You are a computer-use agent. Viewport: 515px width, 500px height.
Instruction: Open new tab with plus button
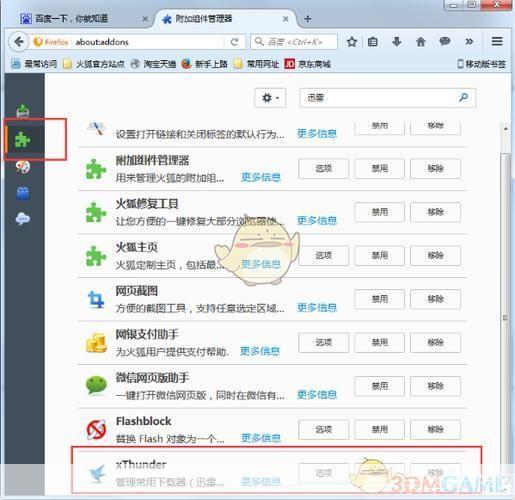pos(308,19)
